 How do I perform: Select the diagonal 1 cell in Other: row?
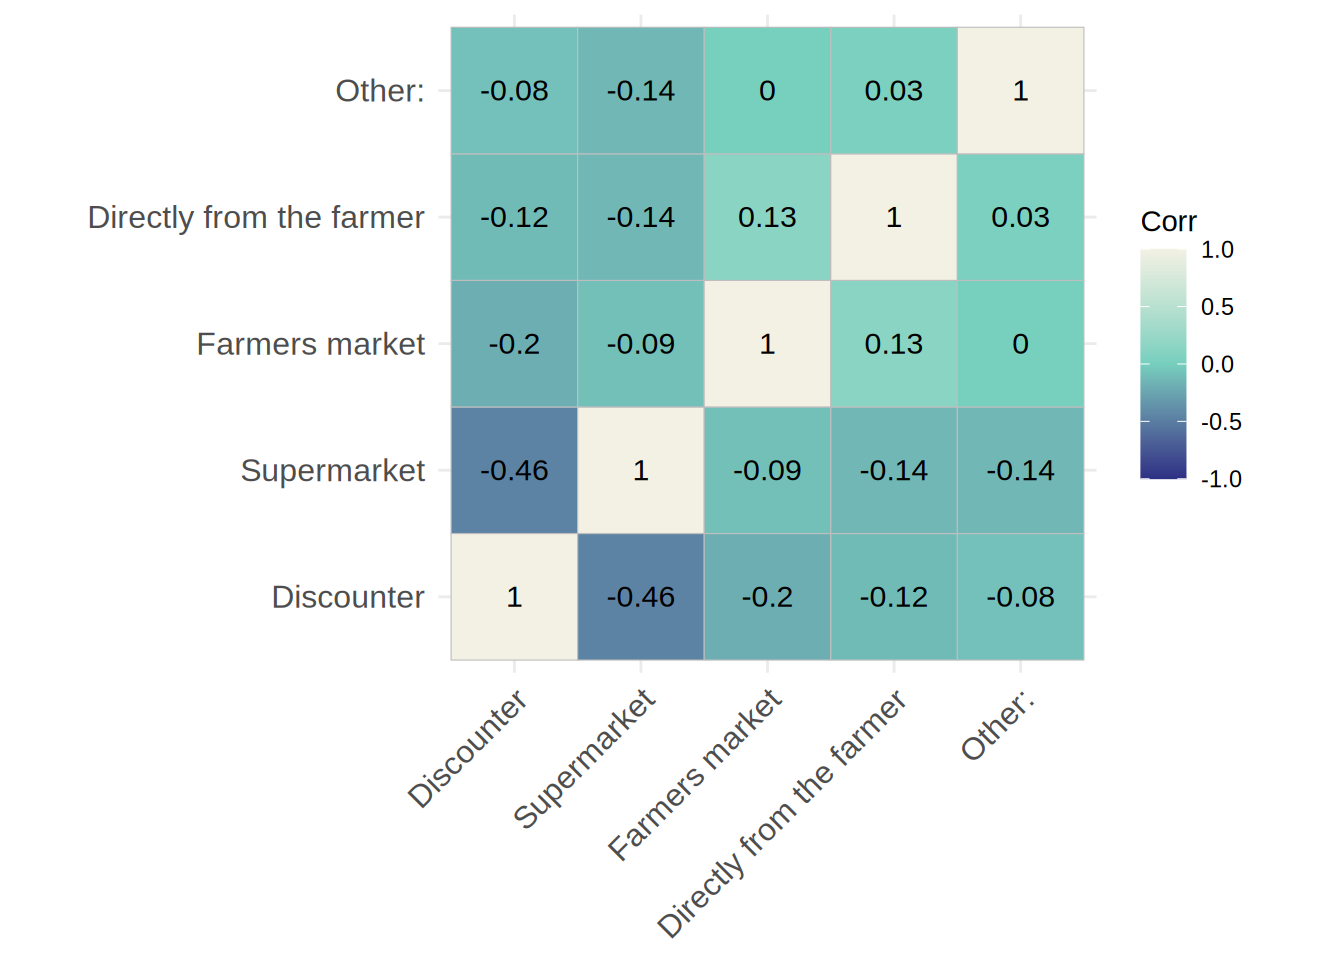pyautogui.click(x=1020, y=91)
